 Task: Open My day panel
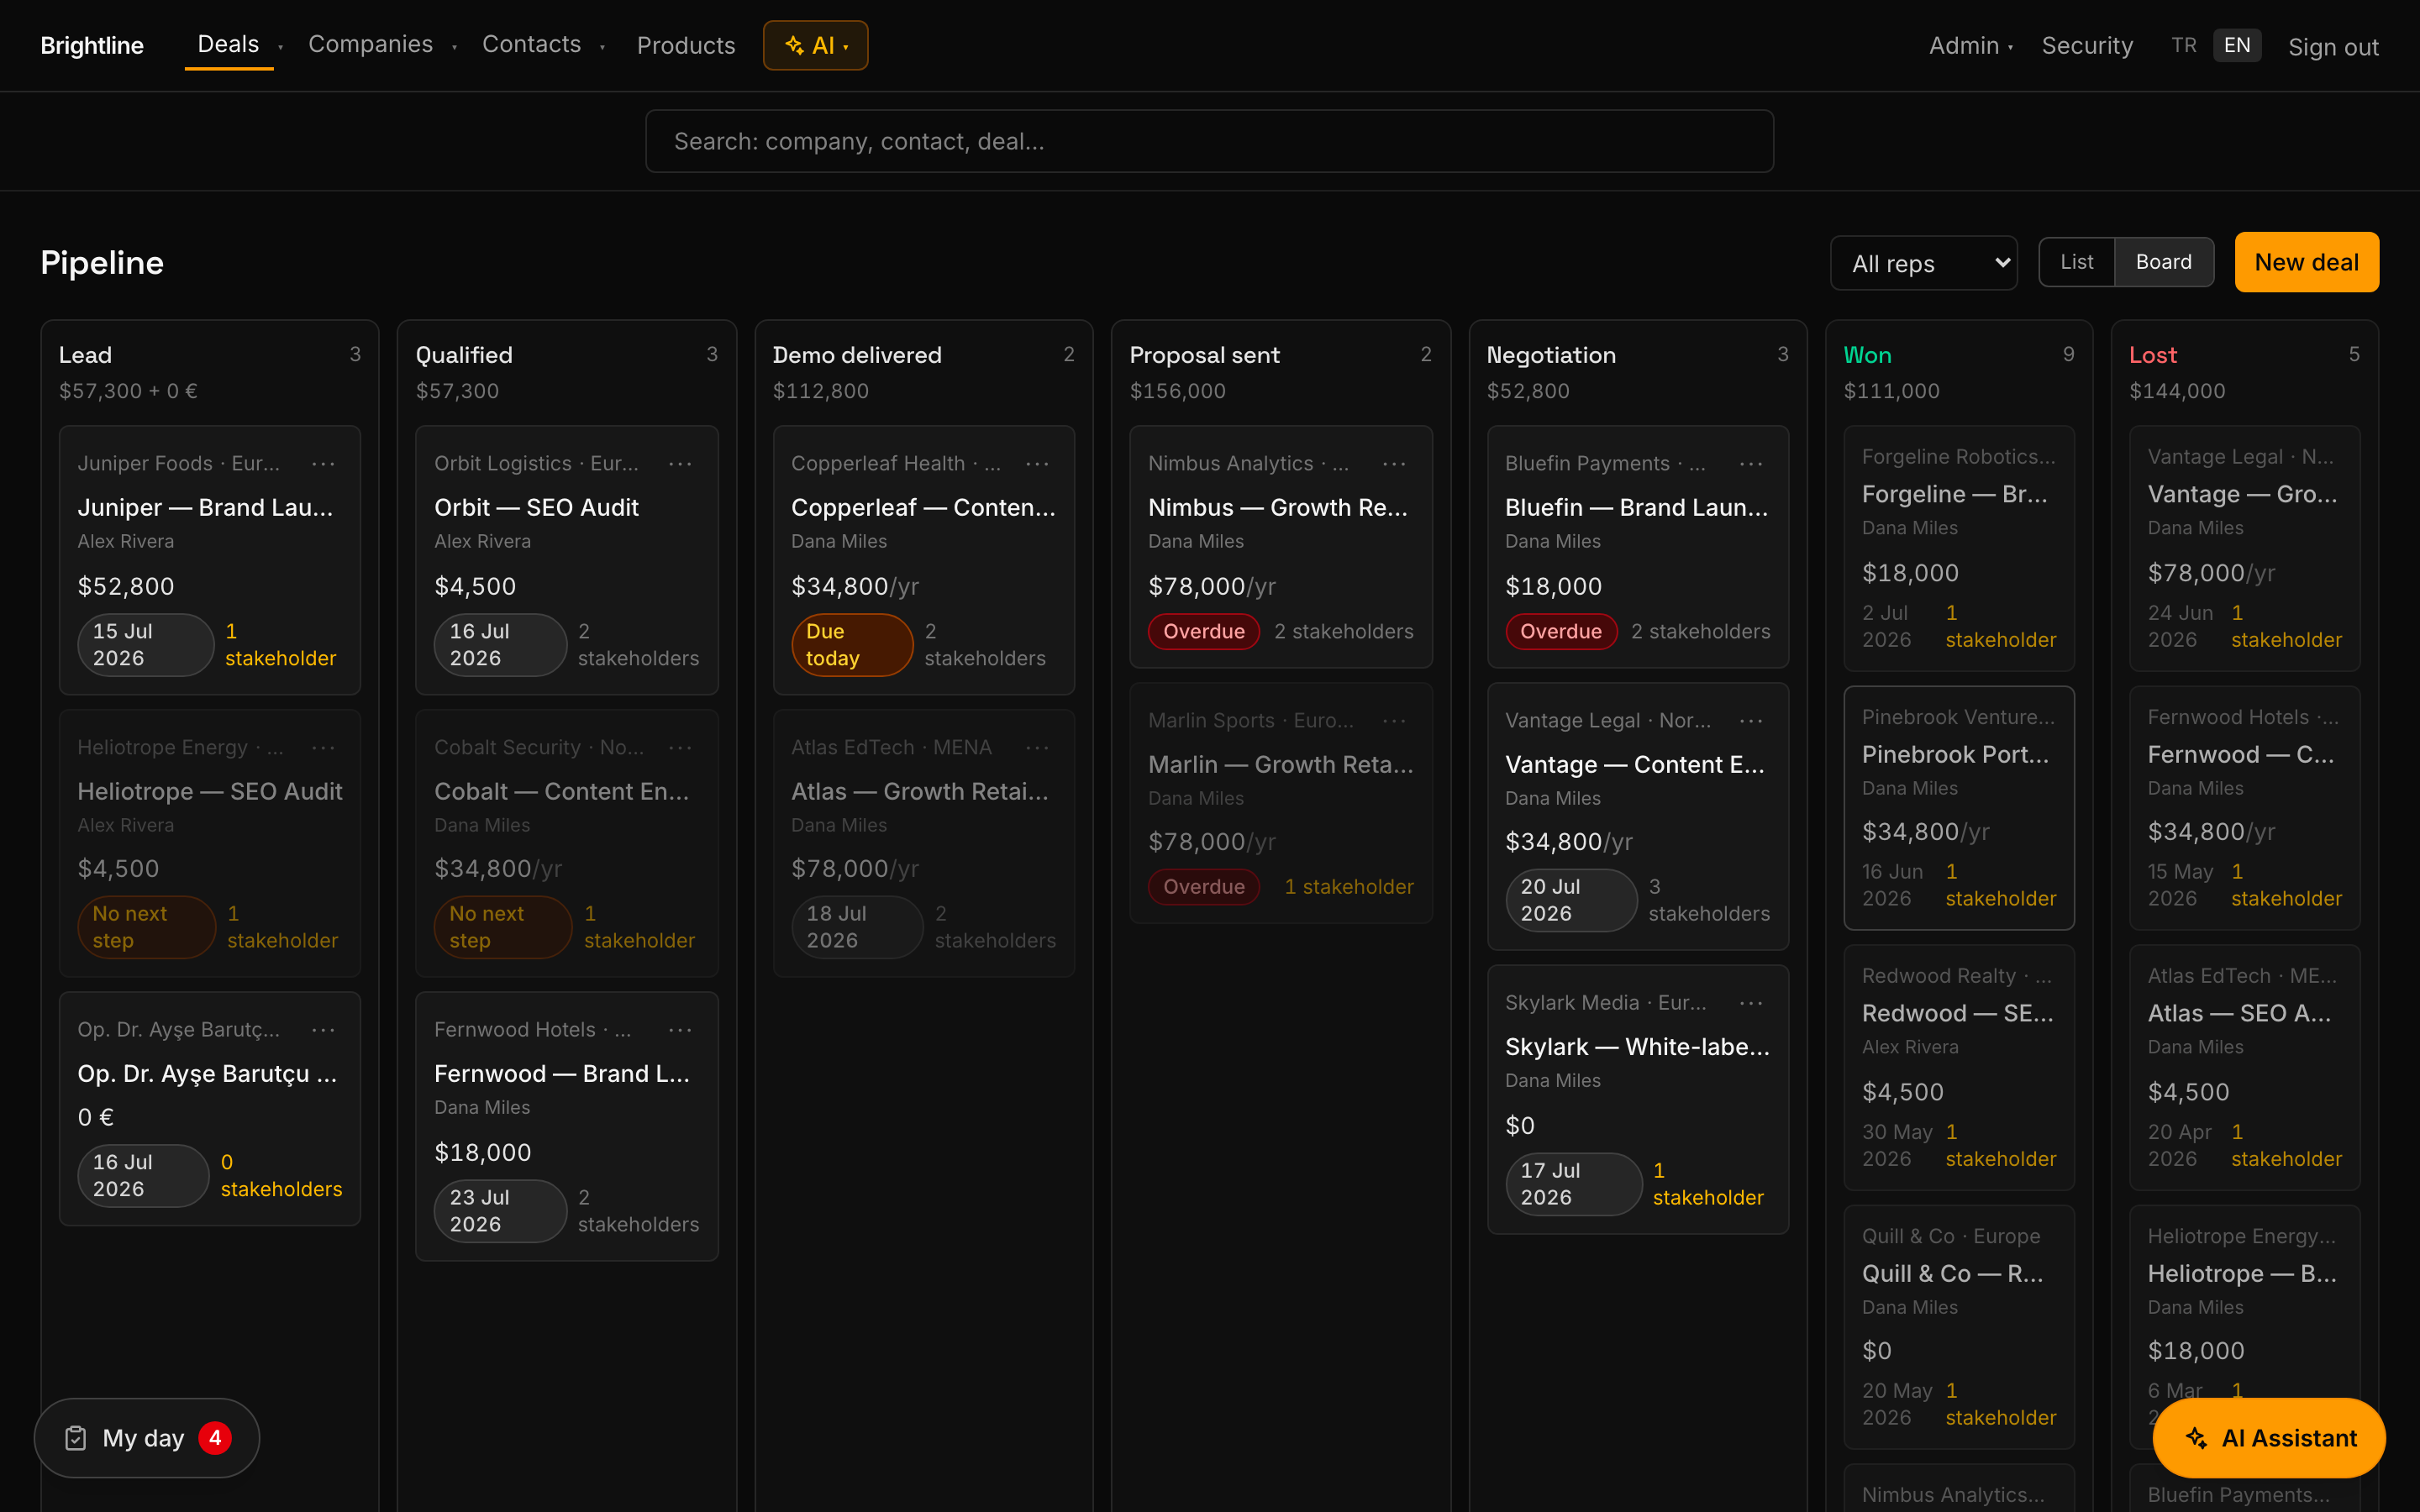(x=147, y=1438)
